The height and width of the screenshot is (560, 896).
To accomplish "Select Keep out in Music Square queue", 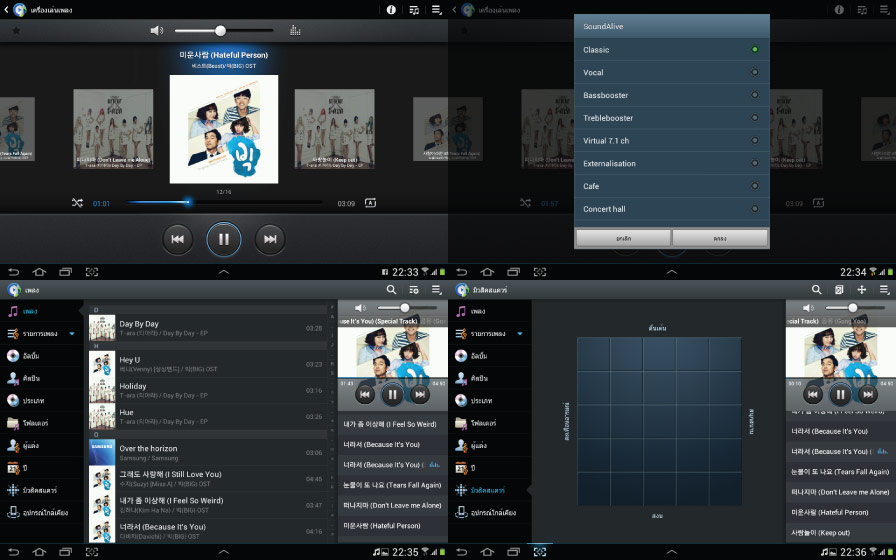I will click(841, 533).
